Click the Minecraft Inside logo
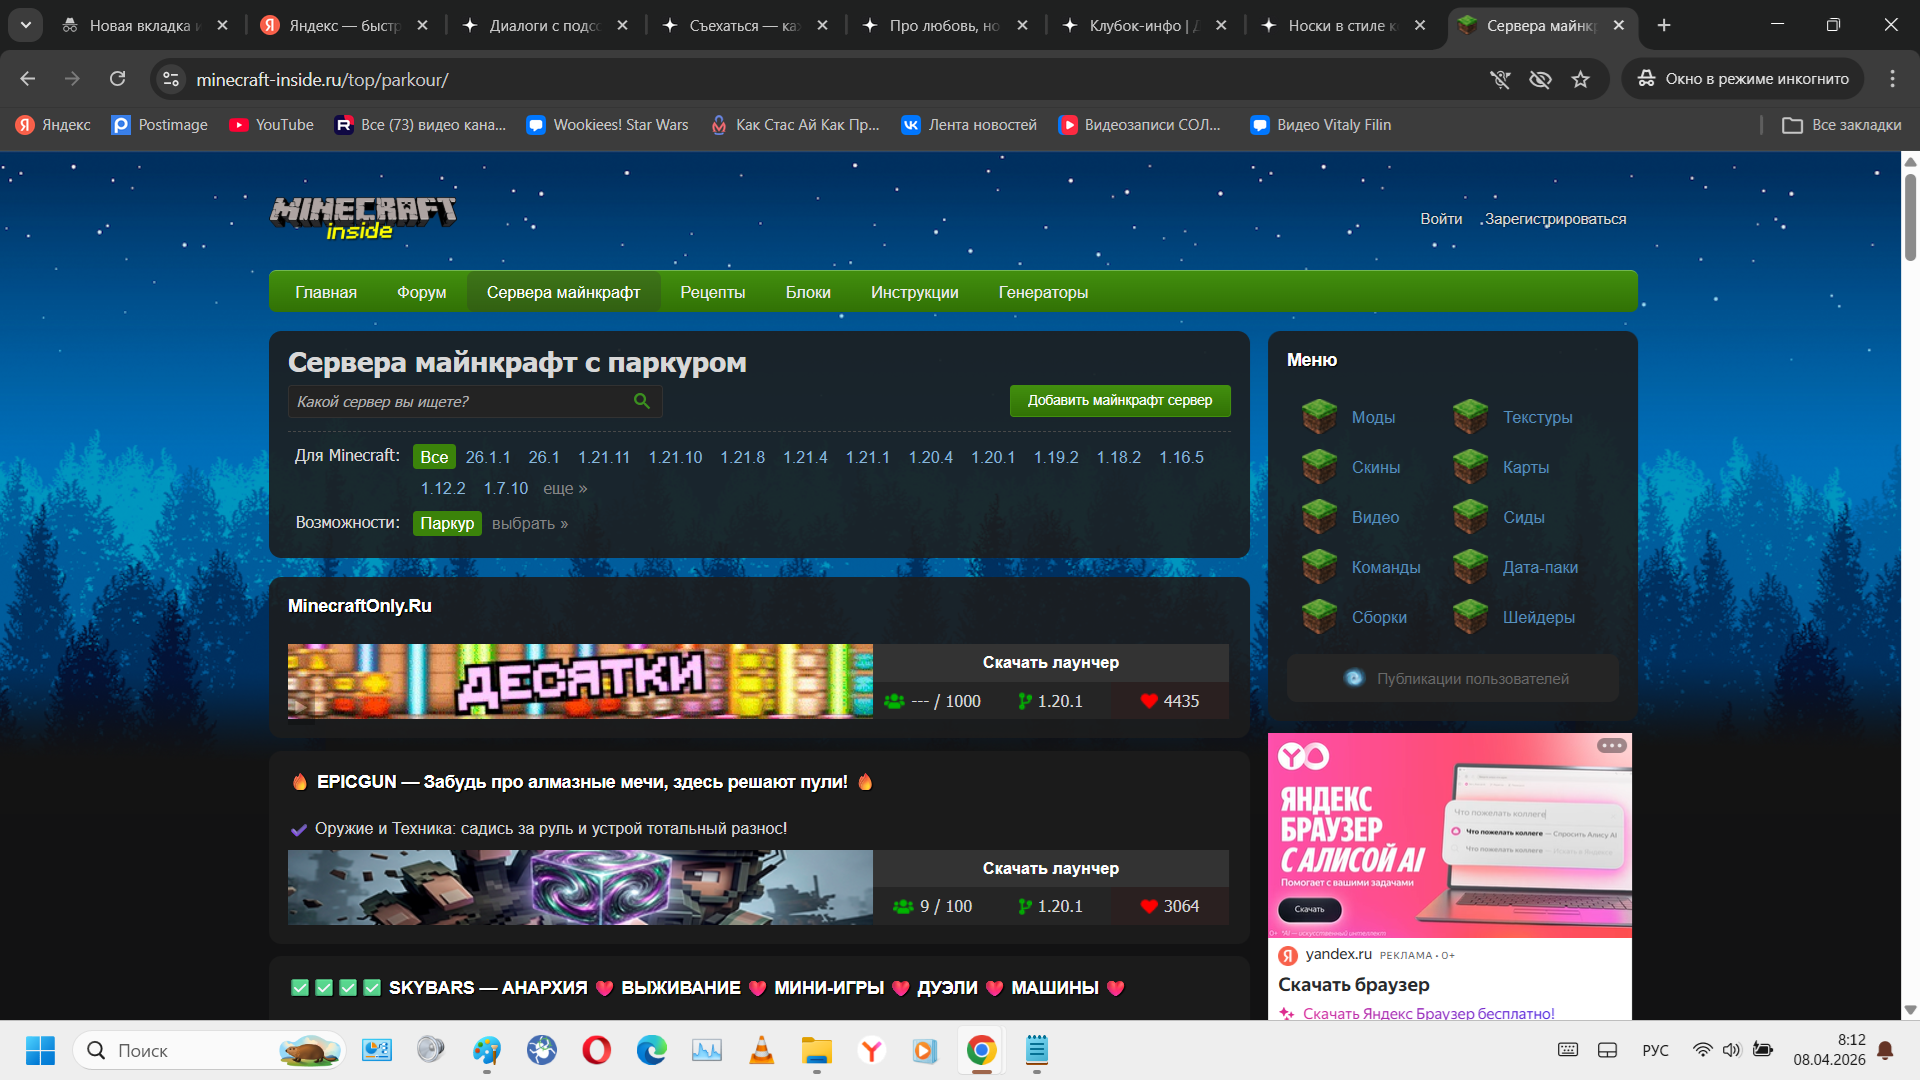 click(x=362, y=217)
